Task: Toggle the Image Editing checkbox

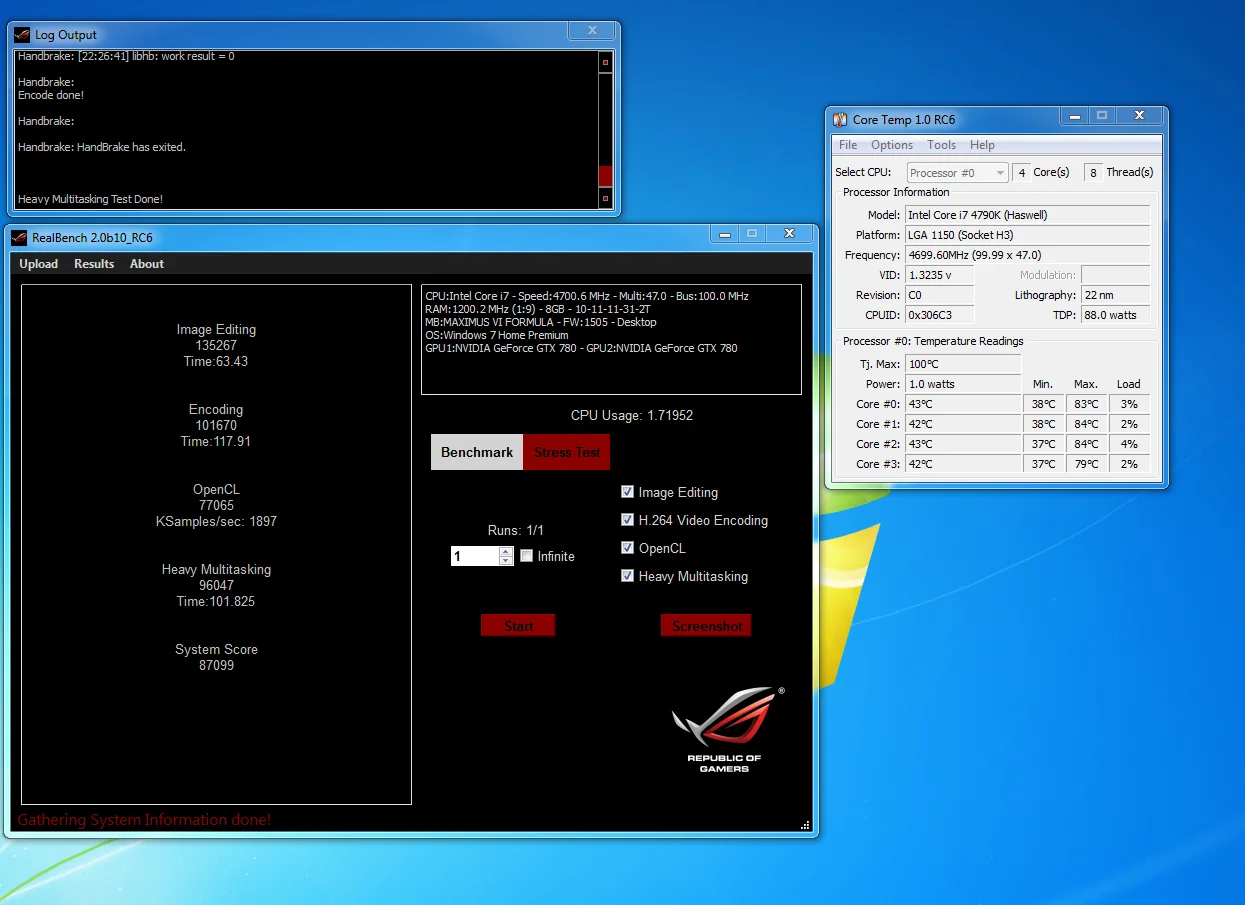Action: (x=628, y=492)
